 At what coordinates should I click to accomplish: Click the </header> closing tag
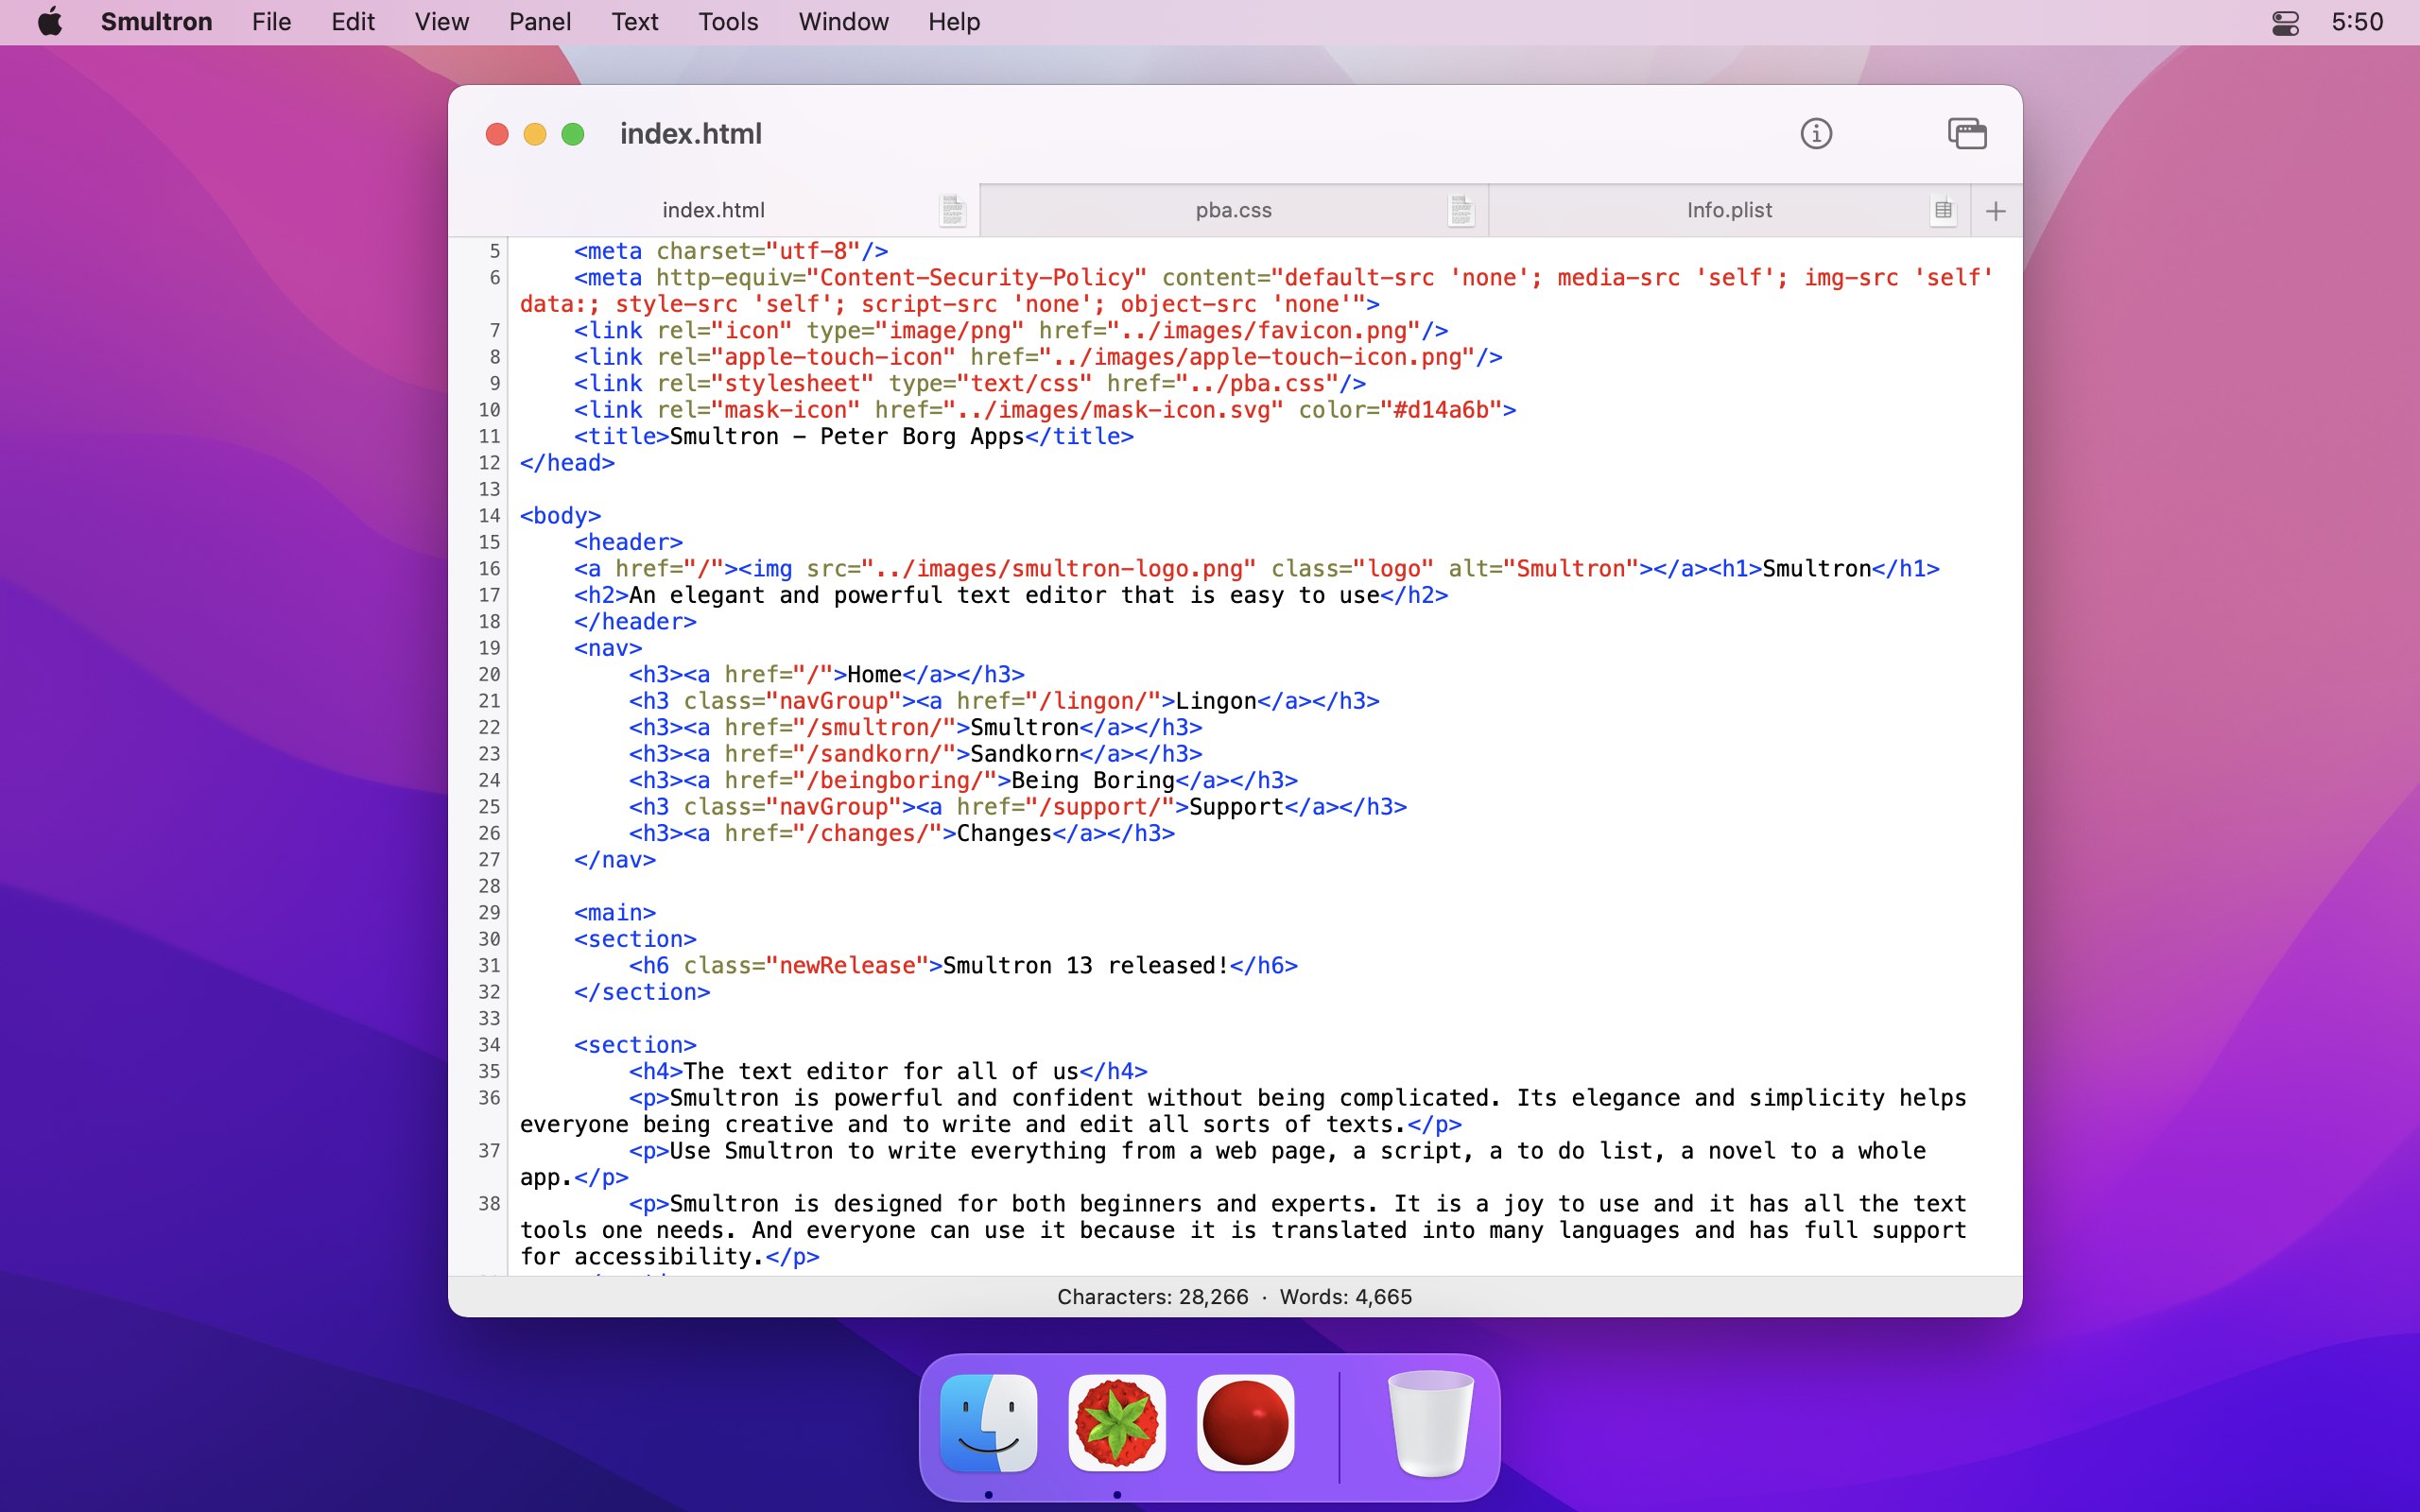pos(635,622)
